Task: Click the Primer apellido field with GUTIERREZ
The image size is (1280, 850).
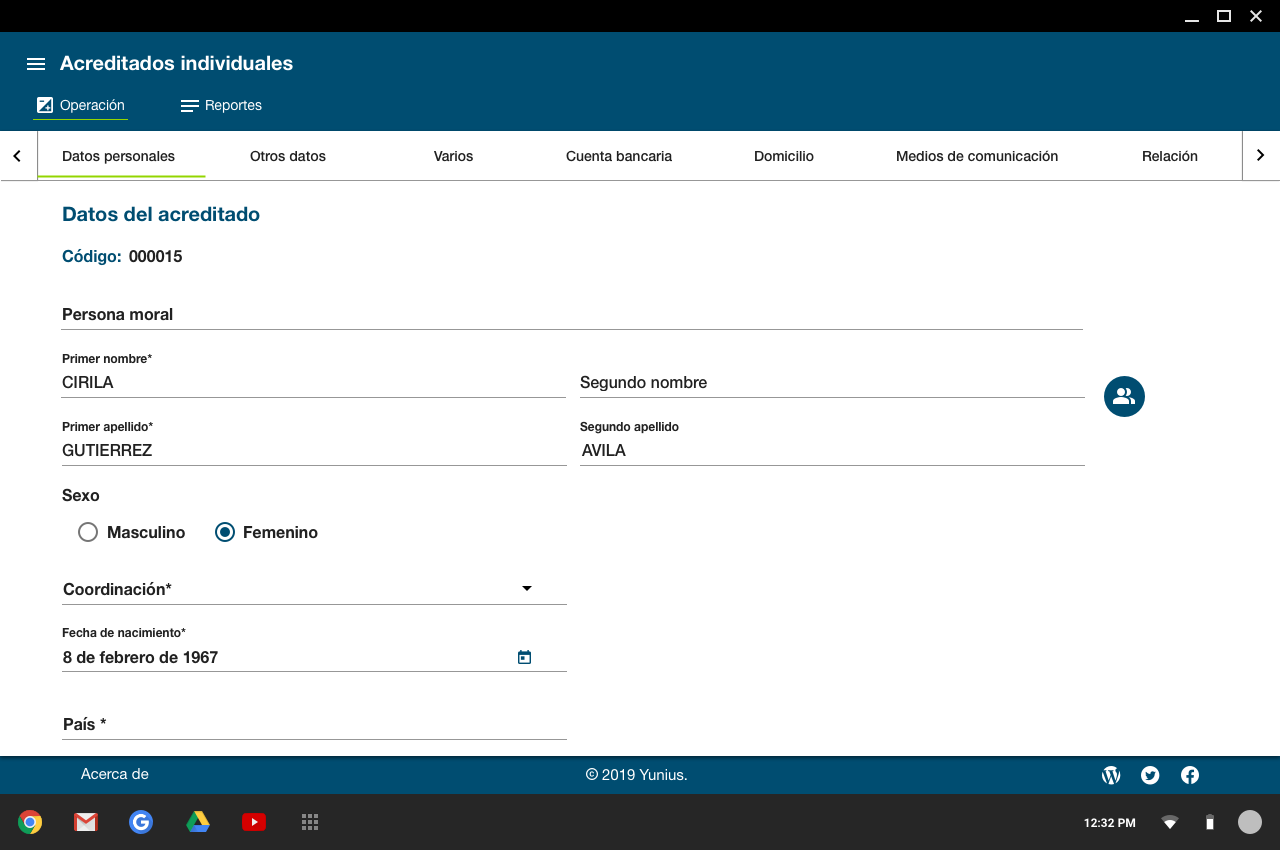Action: (x=314, y=451)
